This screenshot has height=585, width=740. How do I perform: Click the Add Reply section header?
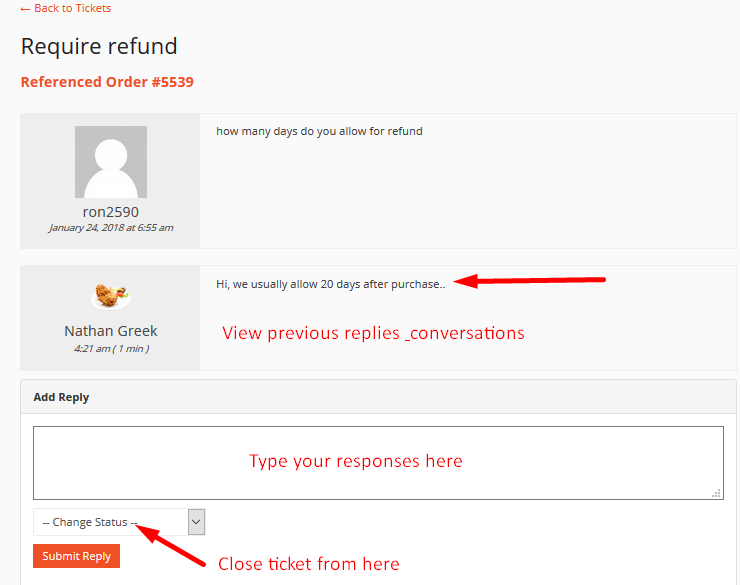pos(61,397)
